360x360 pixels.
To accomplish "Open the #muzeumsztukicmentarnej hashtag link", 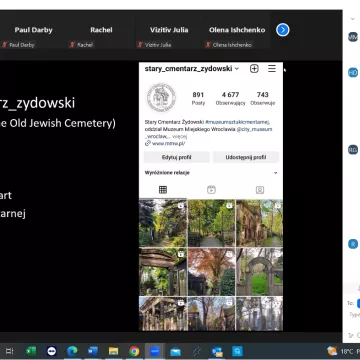I will pos(238,122).
